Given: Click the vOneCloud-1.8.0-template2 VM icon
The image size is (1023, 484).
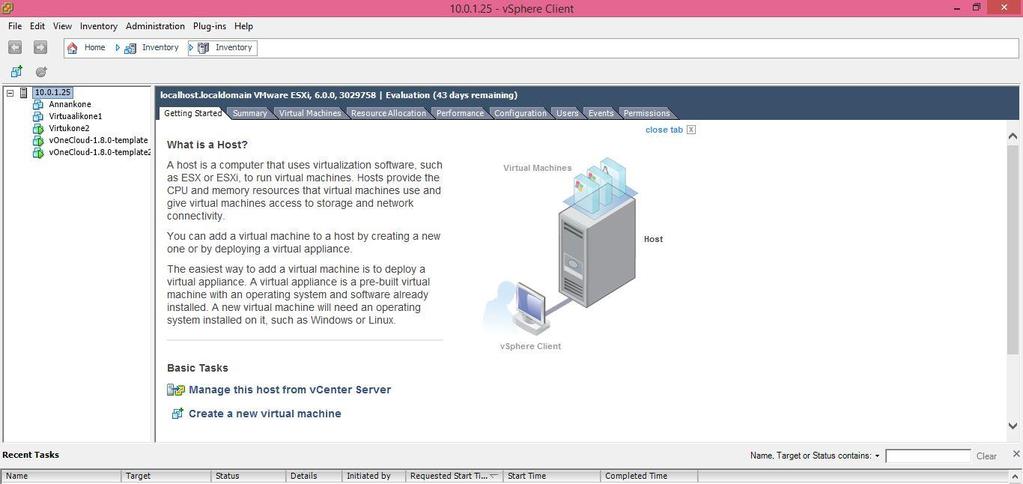Looking at the screenshot, I should point(38,153).
